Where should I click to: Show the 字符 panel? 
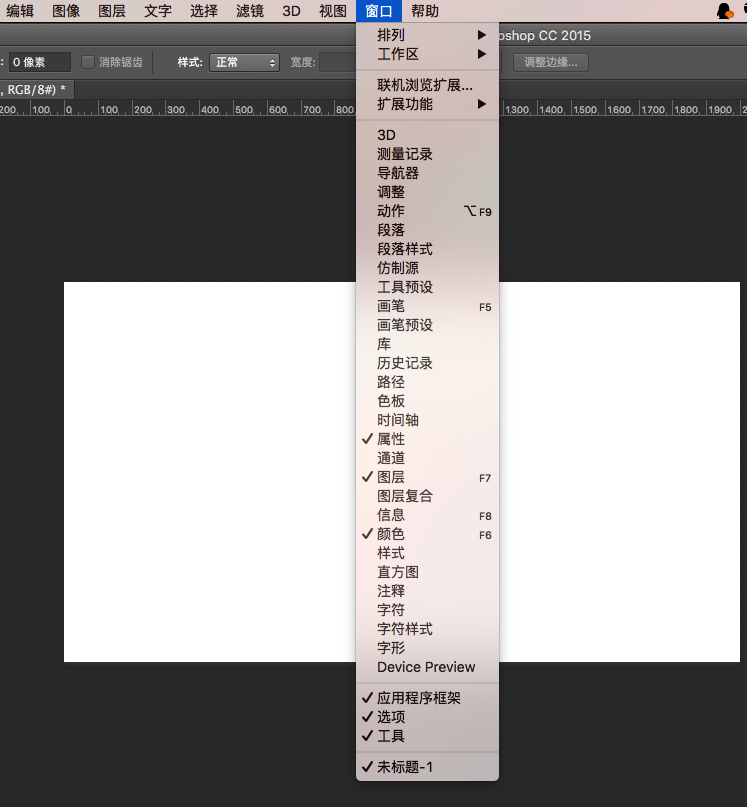click(427, 610)
